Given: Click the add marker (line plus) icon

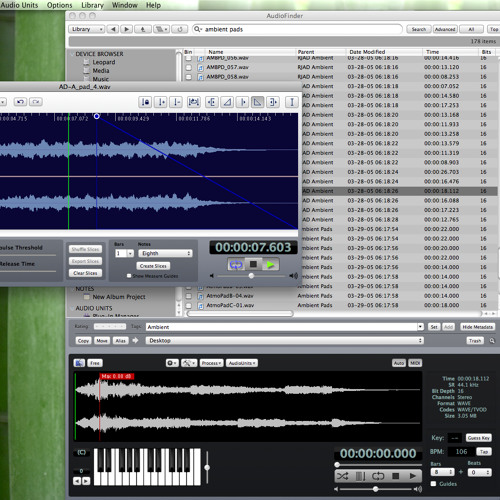Looking at the screenshot, I should (x=161, y=102).
